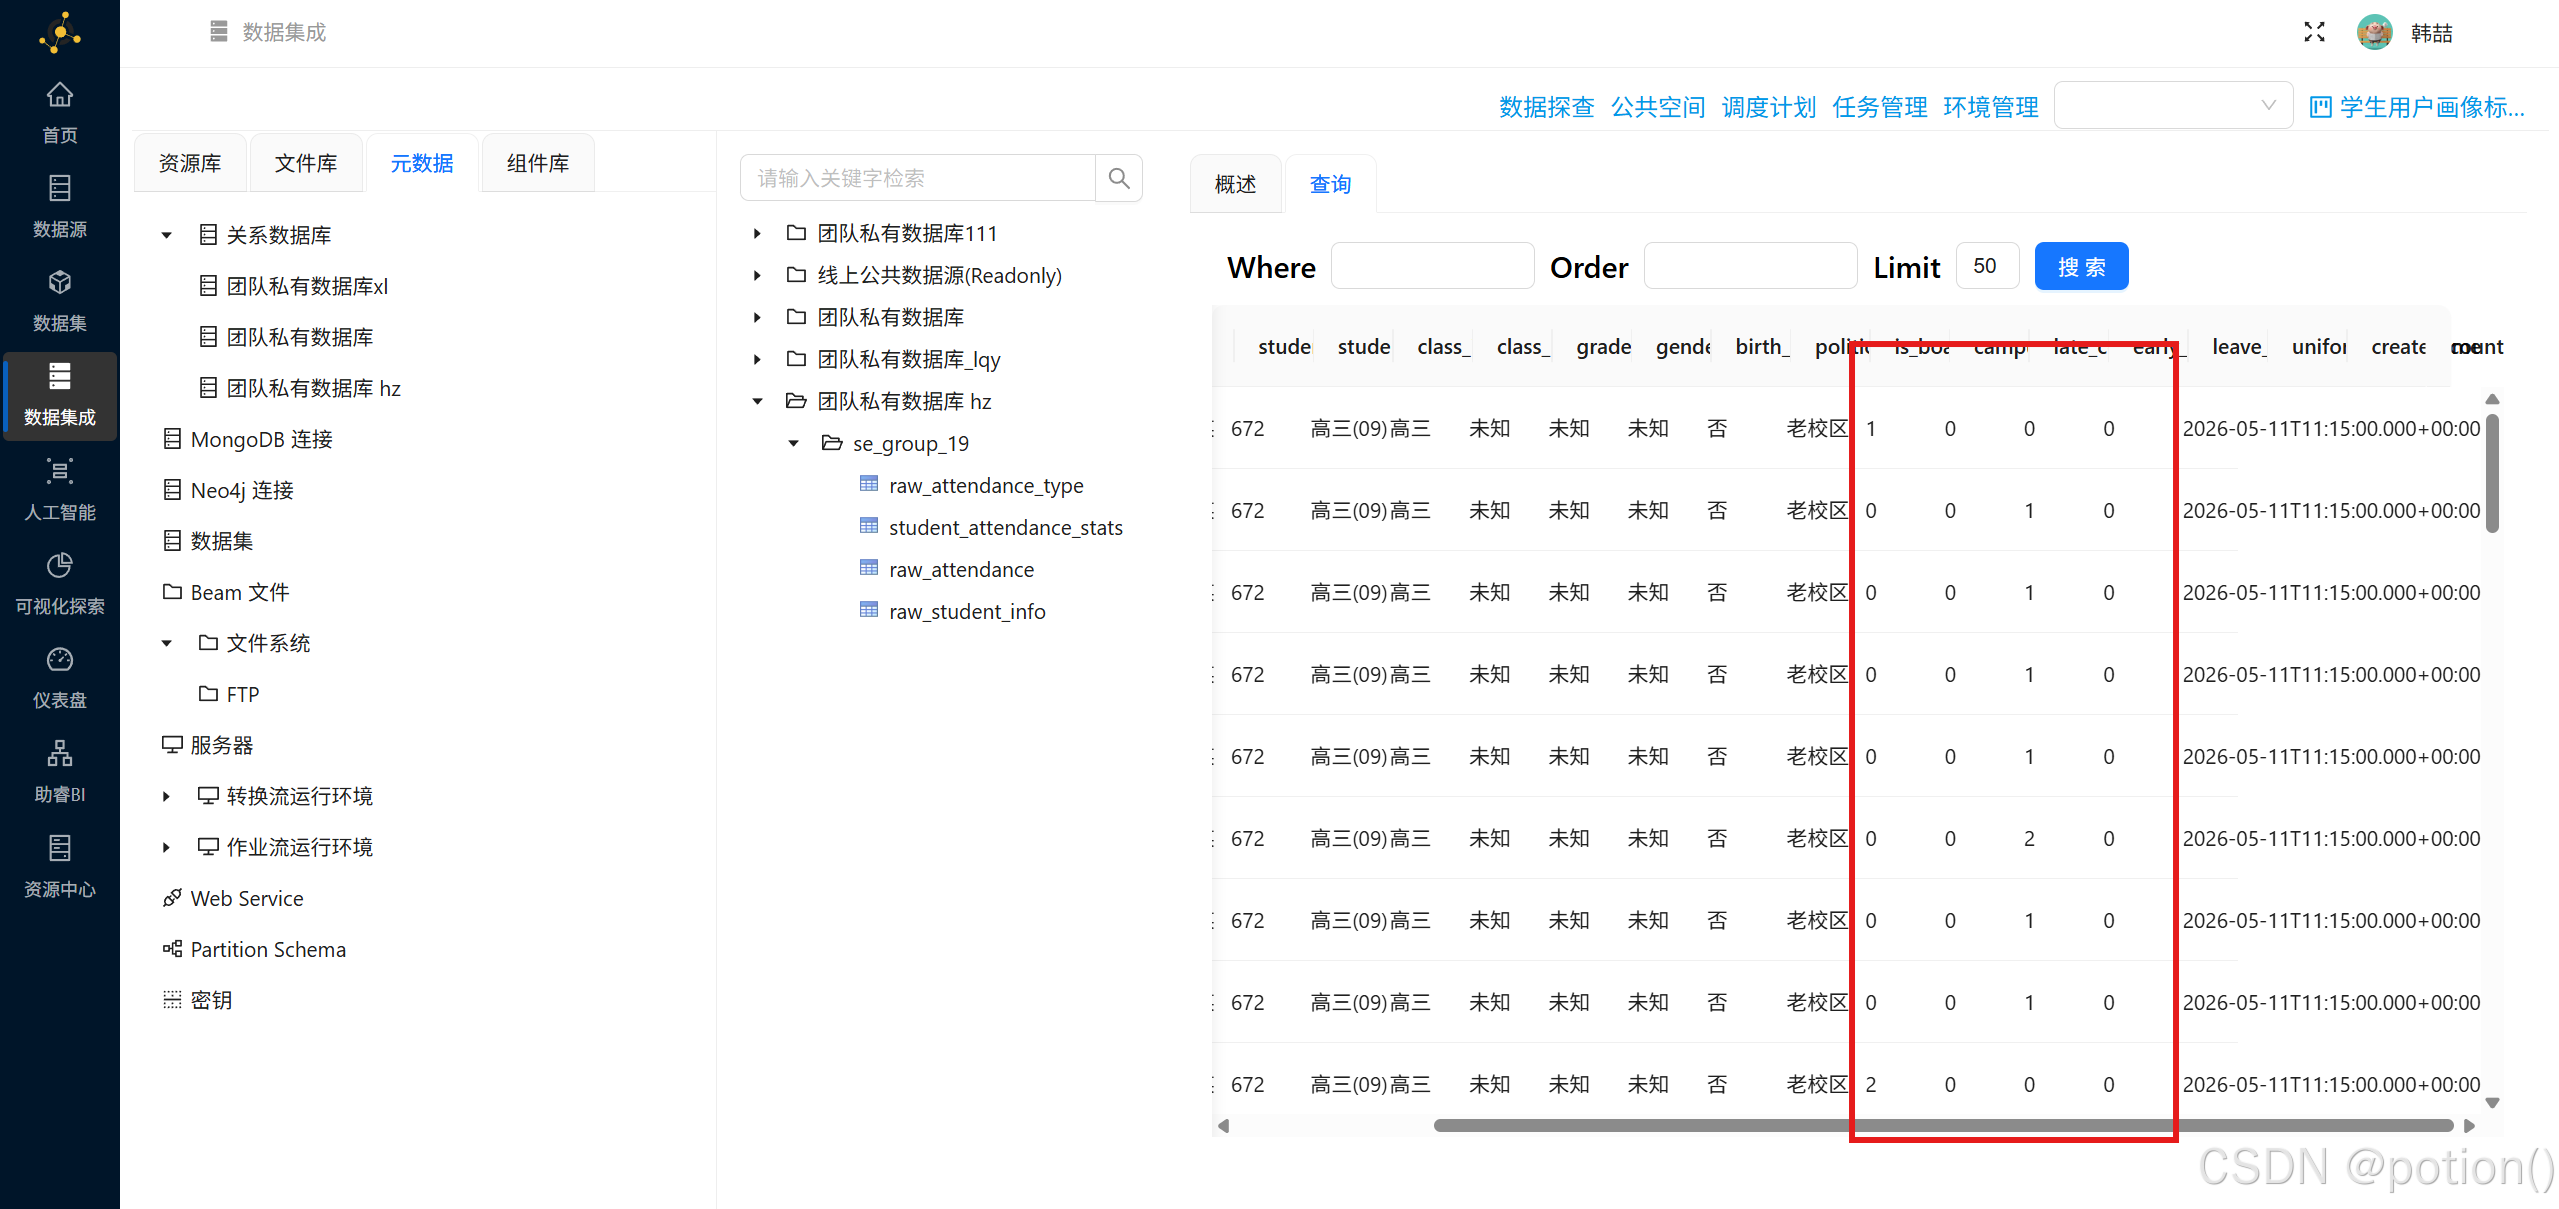Click the Partition Schema icon

tap(172, 949)
